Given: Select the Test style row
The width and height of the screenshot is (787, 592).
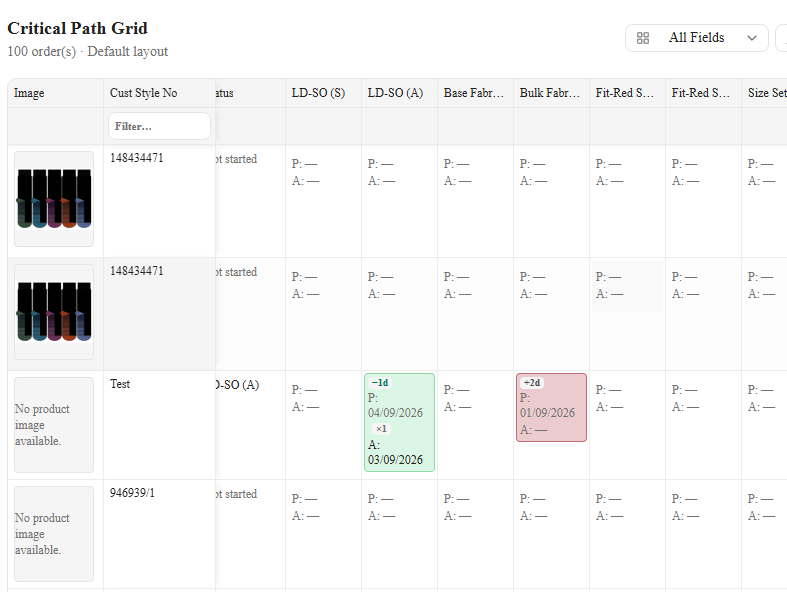Looking at the screenshot, I should 120,384.
